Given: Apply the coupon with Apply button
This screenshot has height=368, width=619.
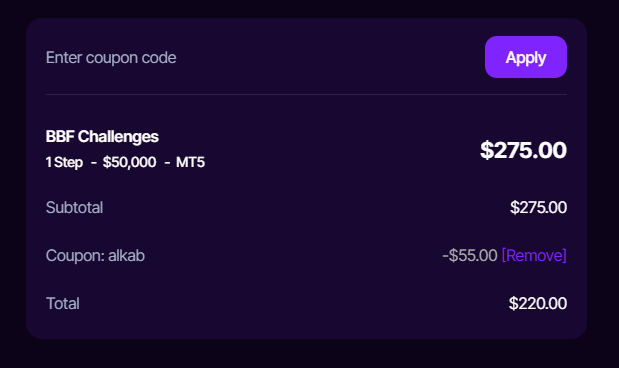Looking at the screenshot, I should click(526, 57).
